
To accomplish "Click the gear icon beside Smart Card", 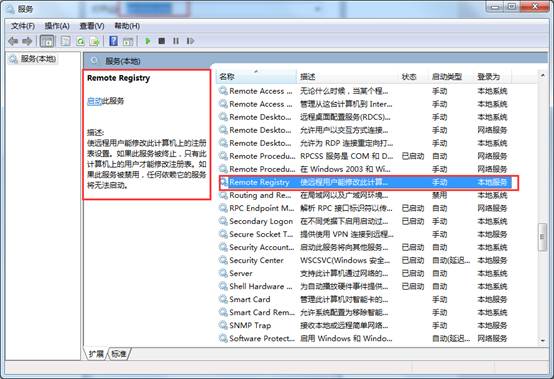I will tap(223, 300).
